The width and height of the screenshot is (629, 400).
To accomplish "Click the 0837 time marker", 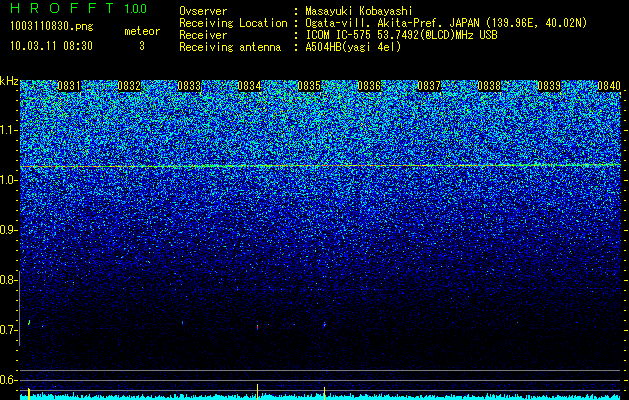I will (x=429, y=86).
